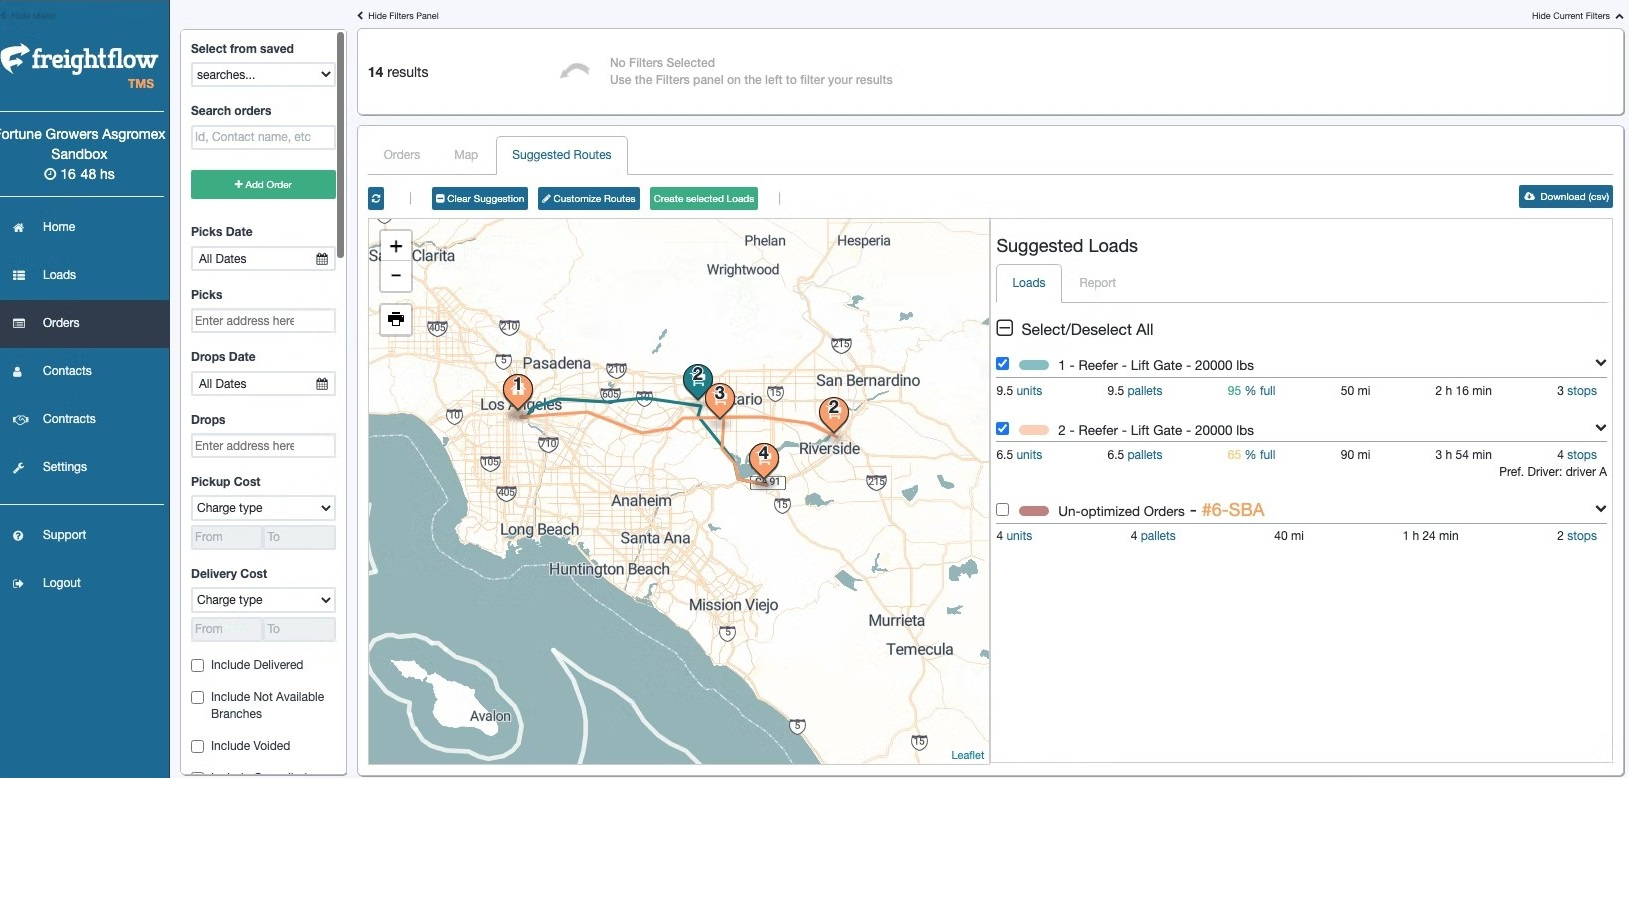Download results as CSV
1629x916 pixels.
[x=1565, y=196]
